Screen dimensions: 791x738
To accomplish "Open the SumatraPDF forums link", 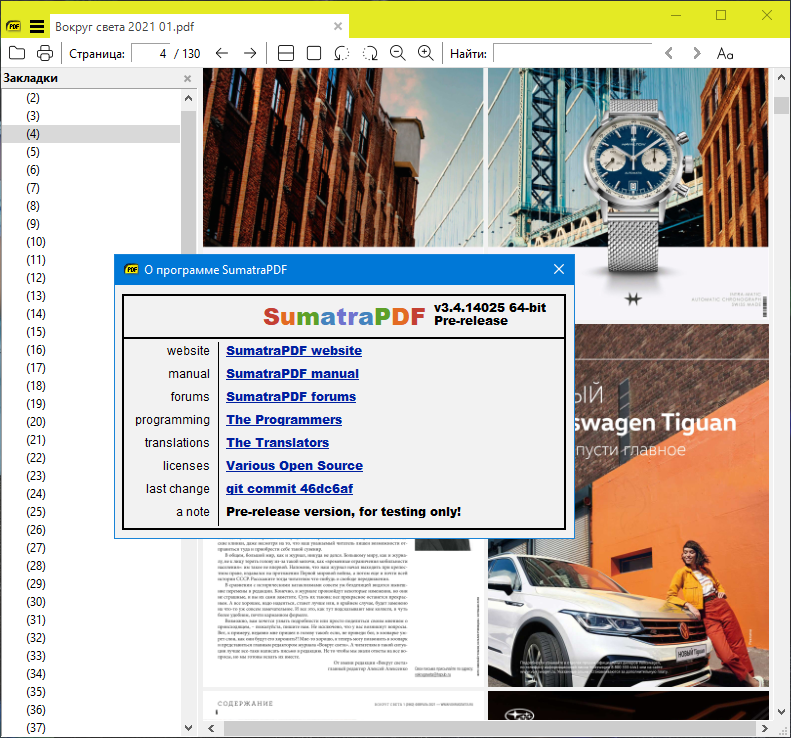I will tap(291, 397).
